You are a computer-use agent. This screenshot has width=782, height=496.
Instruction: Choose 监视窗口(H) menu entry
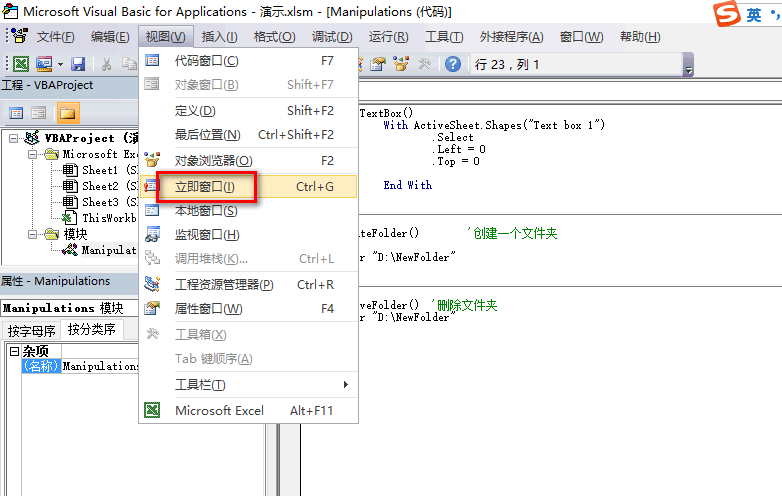[x=248, y=235]
